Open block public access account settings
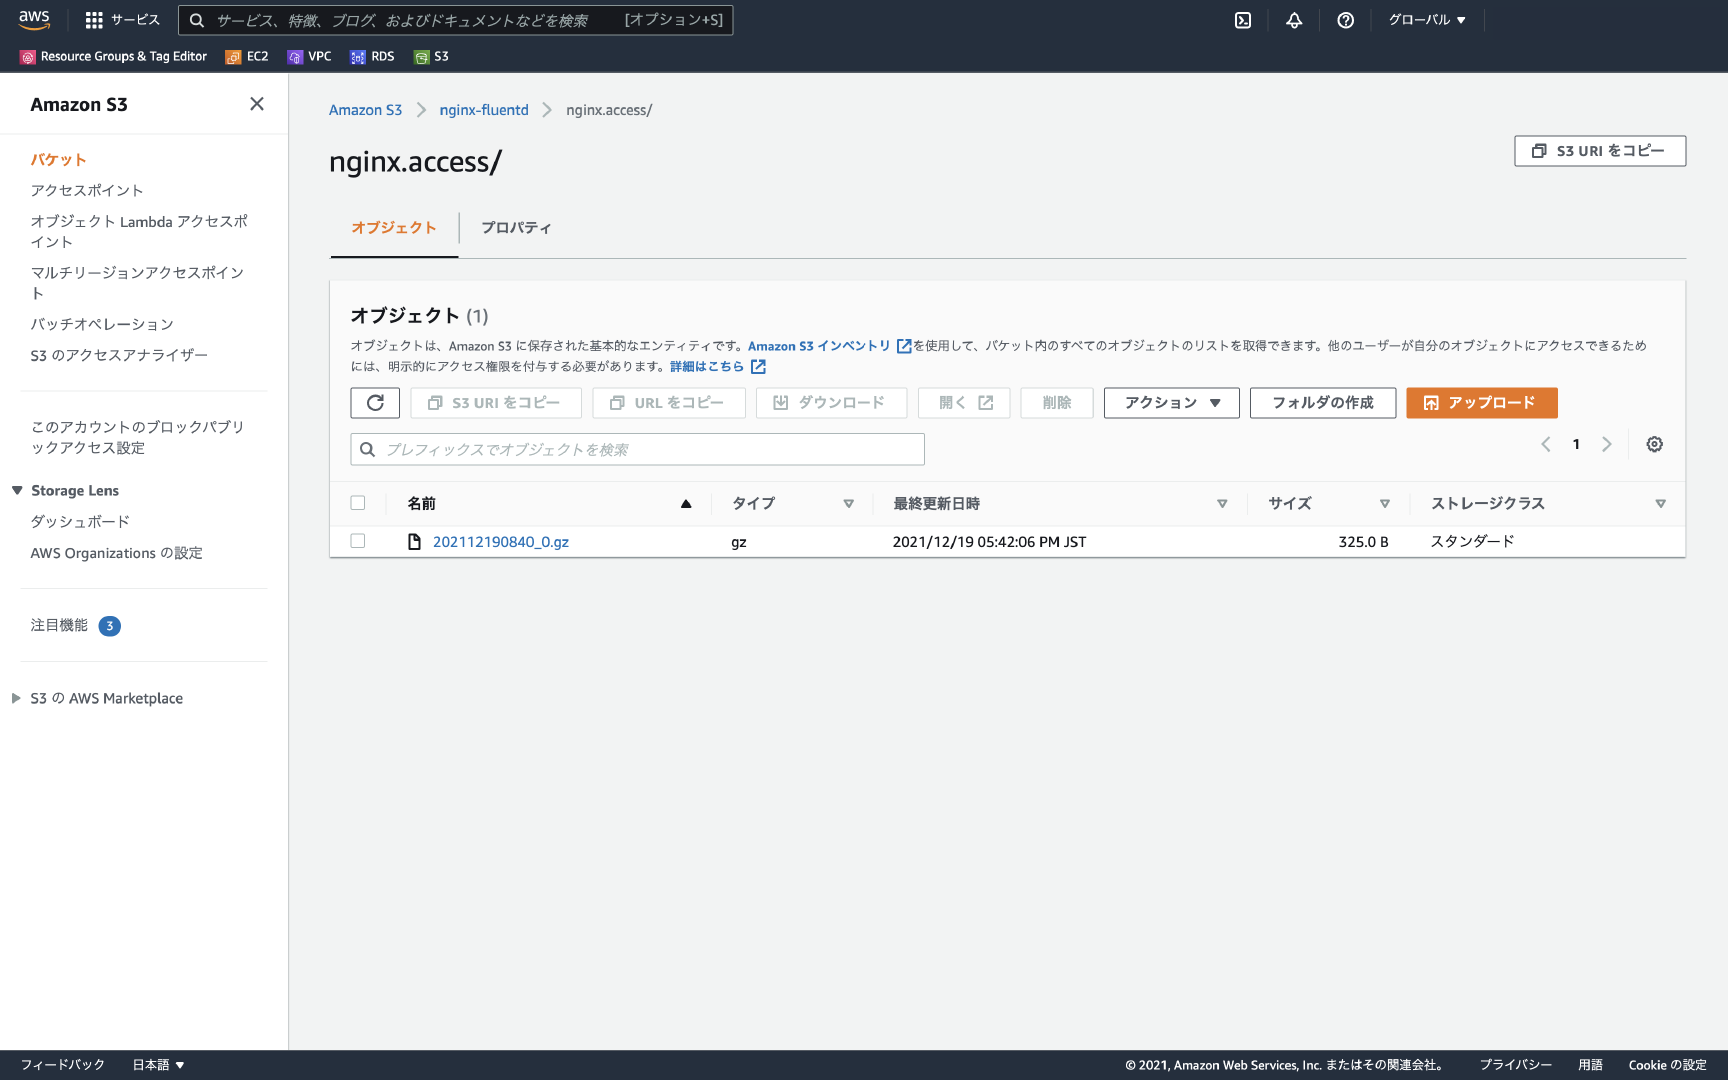The image size is (1728, 1080). 137,437
